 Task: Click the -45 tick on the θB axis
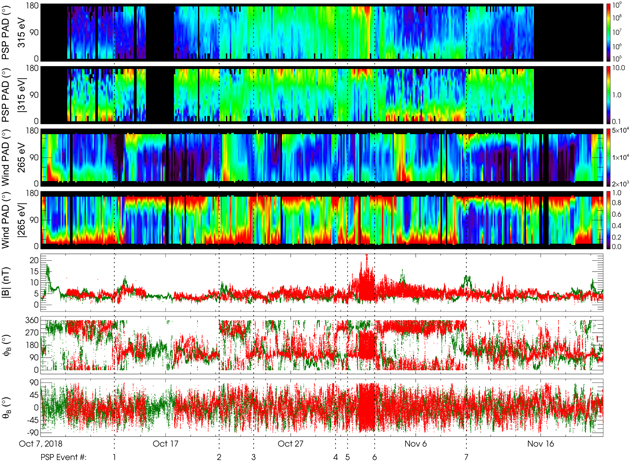point(33,420)
